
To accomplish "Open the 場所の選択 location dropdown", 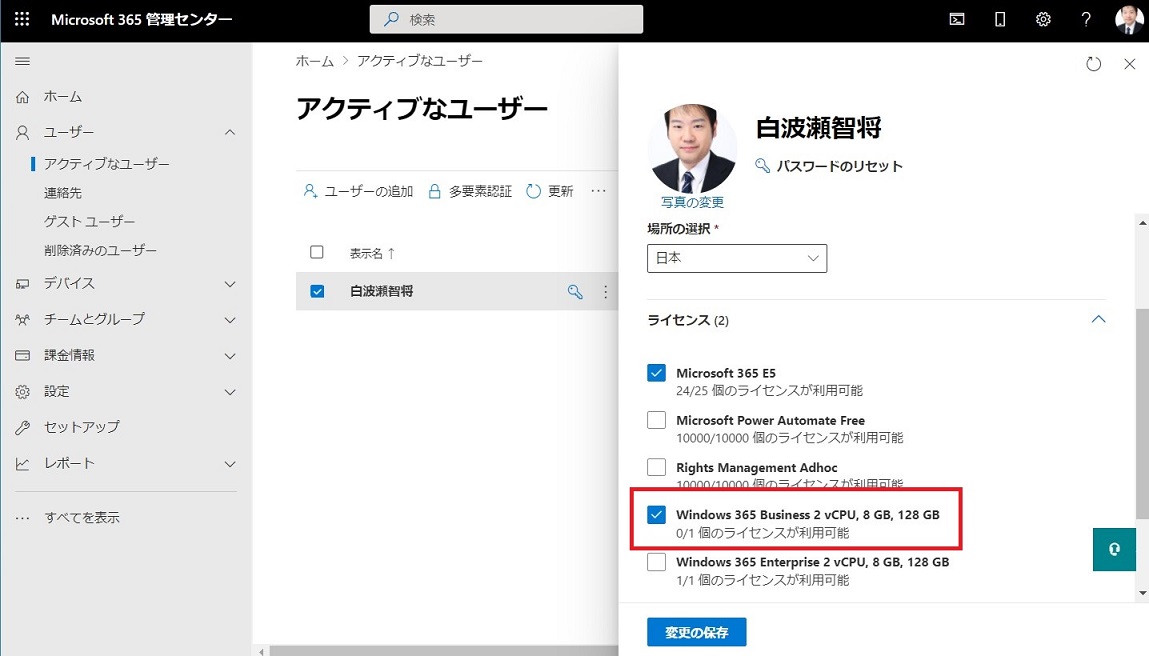I will (x=736, y=258).
